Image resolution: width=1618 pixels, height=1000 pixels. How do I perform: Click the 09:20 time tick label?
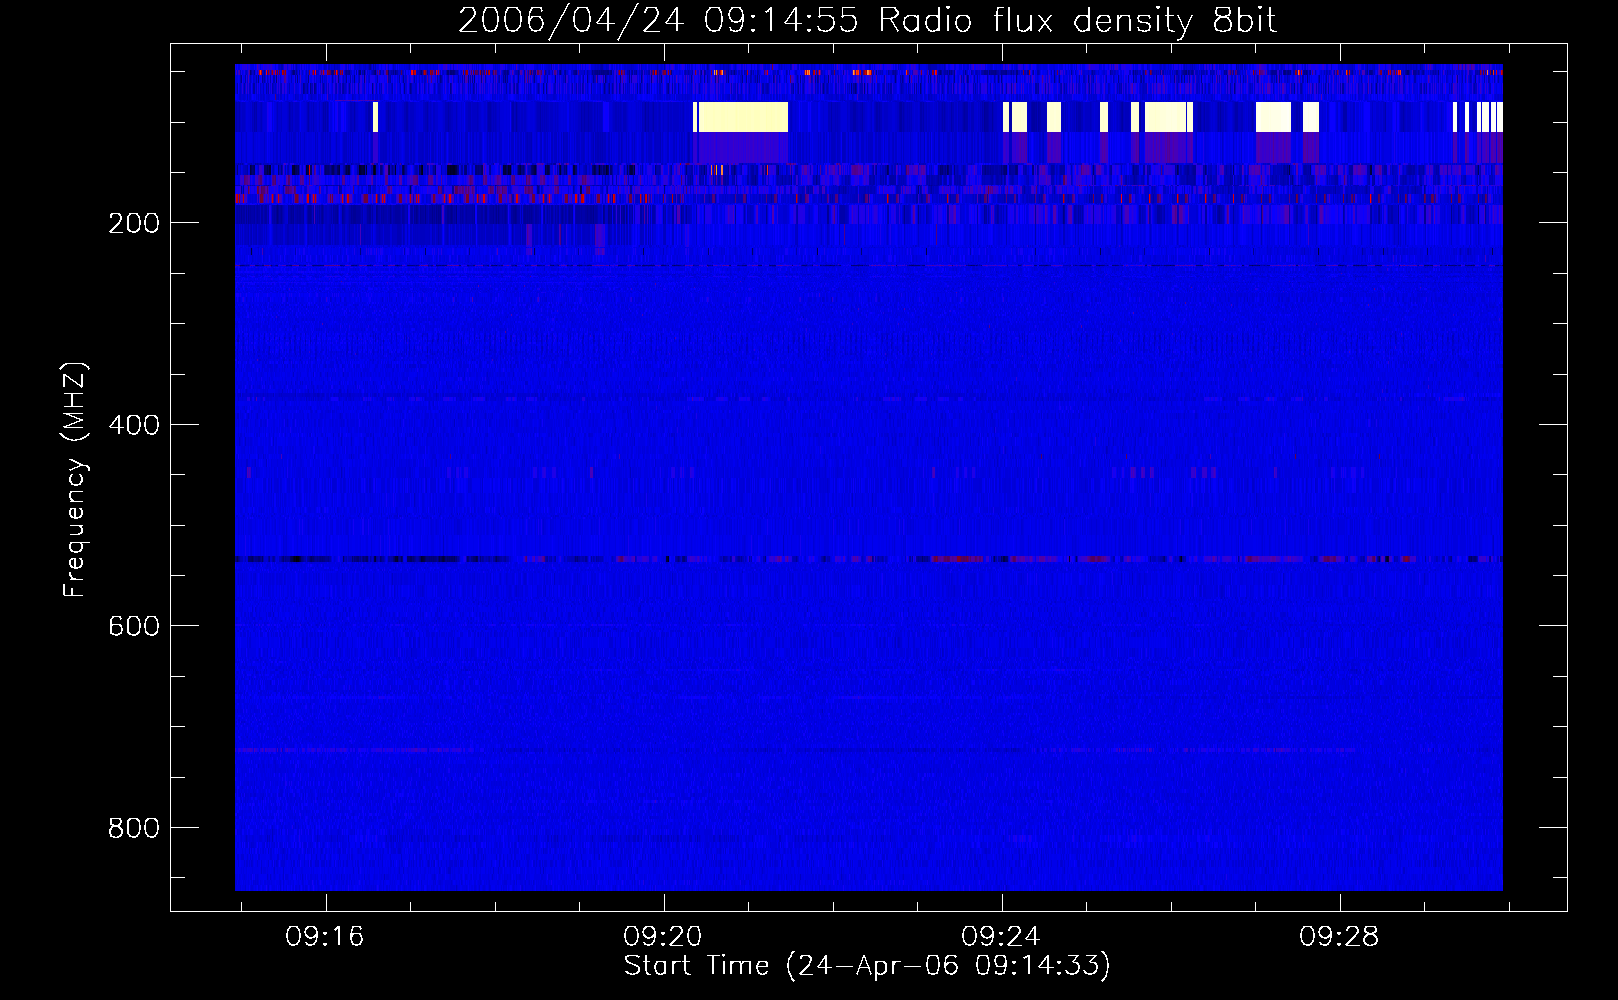pos(663,937)
